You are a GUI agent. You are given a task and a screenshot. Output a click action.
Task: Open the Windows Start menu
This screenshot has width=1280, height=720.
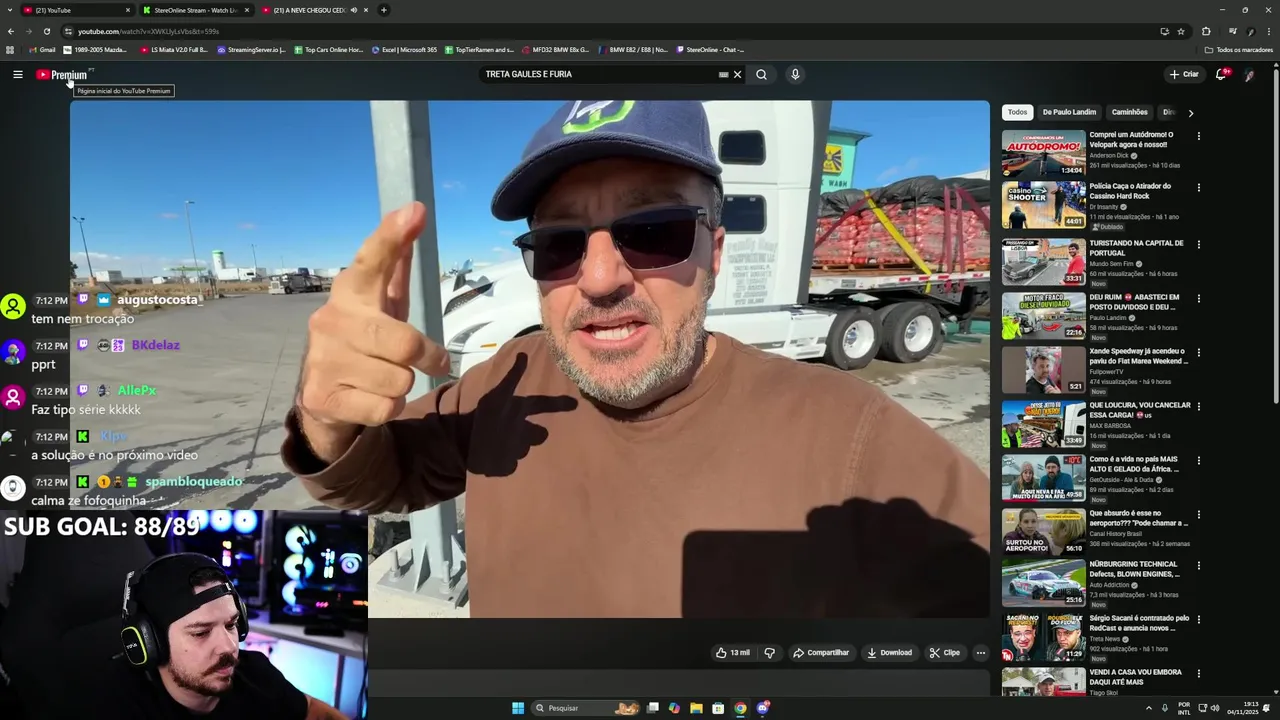point(518,708)
